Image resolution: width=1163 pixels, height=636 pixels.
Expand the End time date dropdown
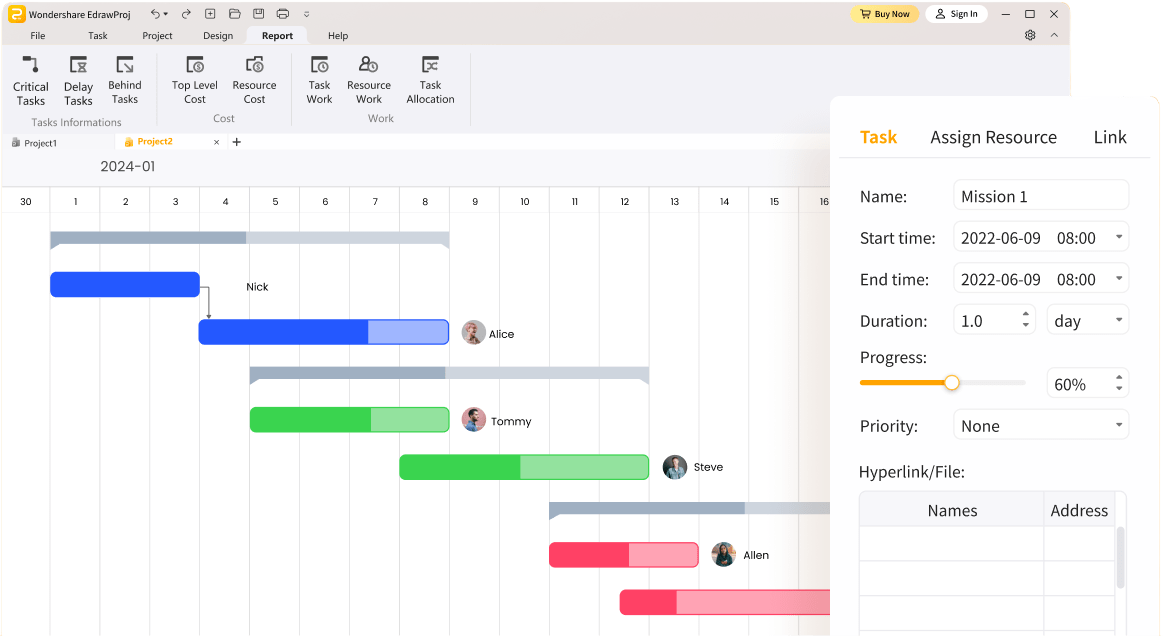click(1118, 279)
